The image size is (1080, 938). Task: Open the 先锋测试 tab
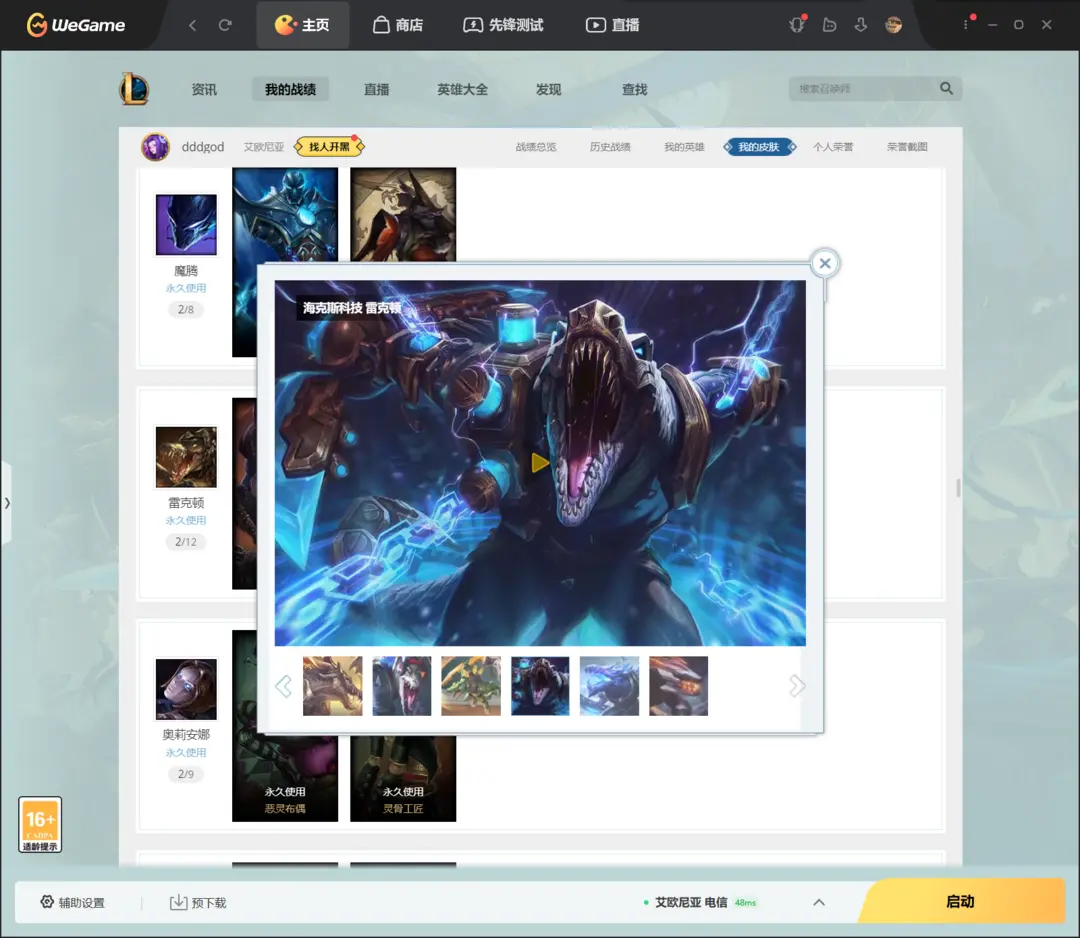[503, 25]
